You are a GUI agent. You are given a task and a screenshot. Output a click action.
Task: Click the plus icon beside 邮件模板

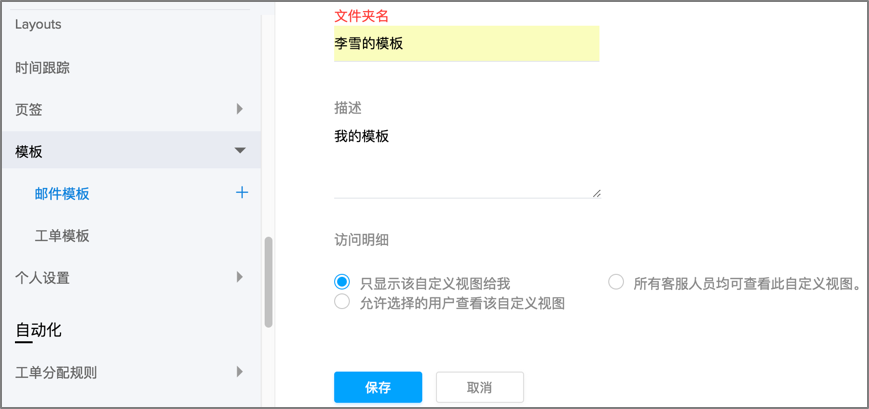242,193
